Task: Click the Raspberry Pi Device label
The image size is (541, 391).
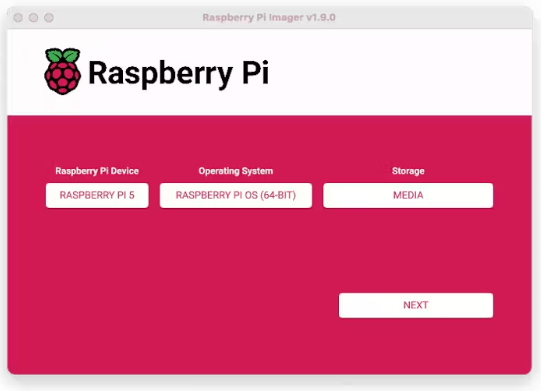Action: (x=97, y=171)
